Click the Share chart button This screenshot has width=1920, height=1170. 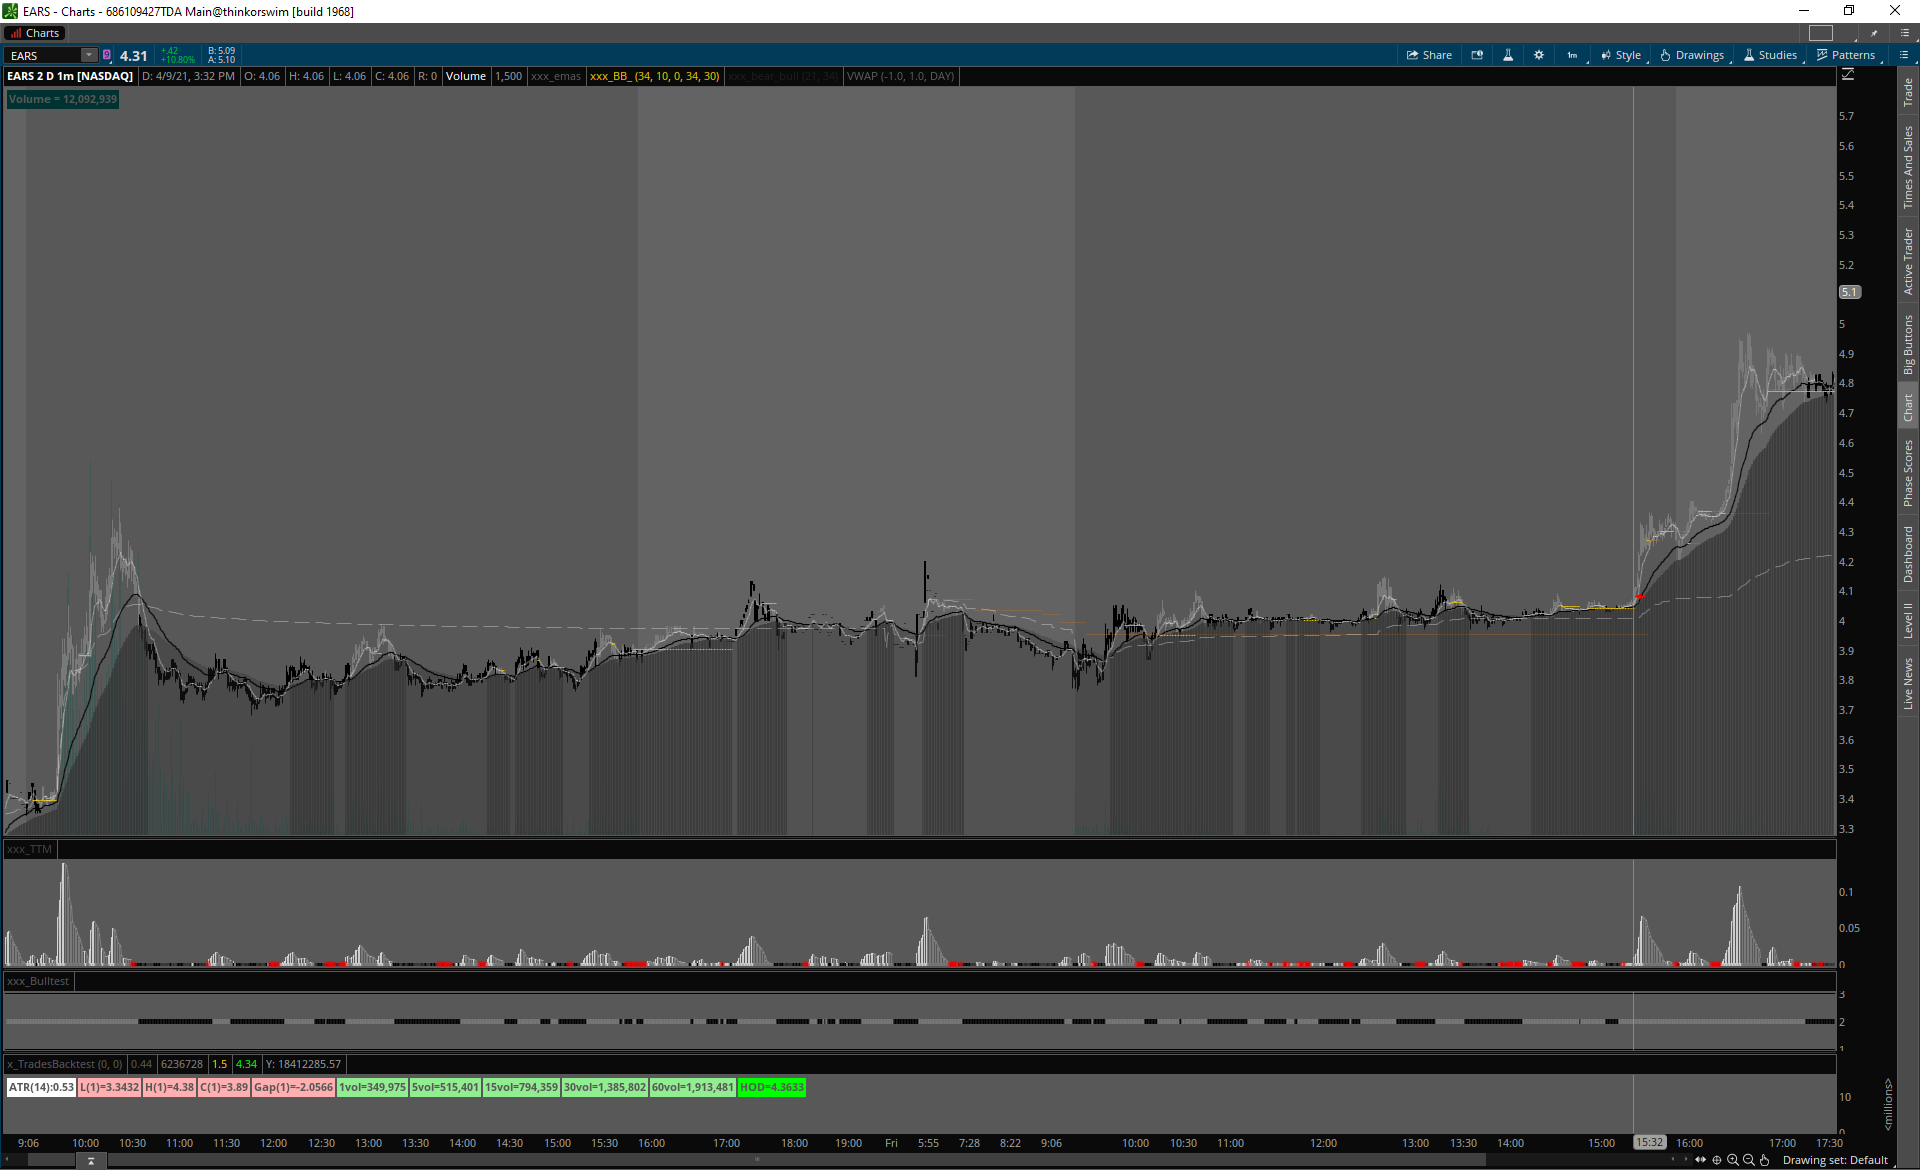pyautogui.click(x=1429, y=55)
